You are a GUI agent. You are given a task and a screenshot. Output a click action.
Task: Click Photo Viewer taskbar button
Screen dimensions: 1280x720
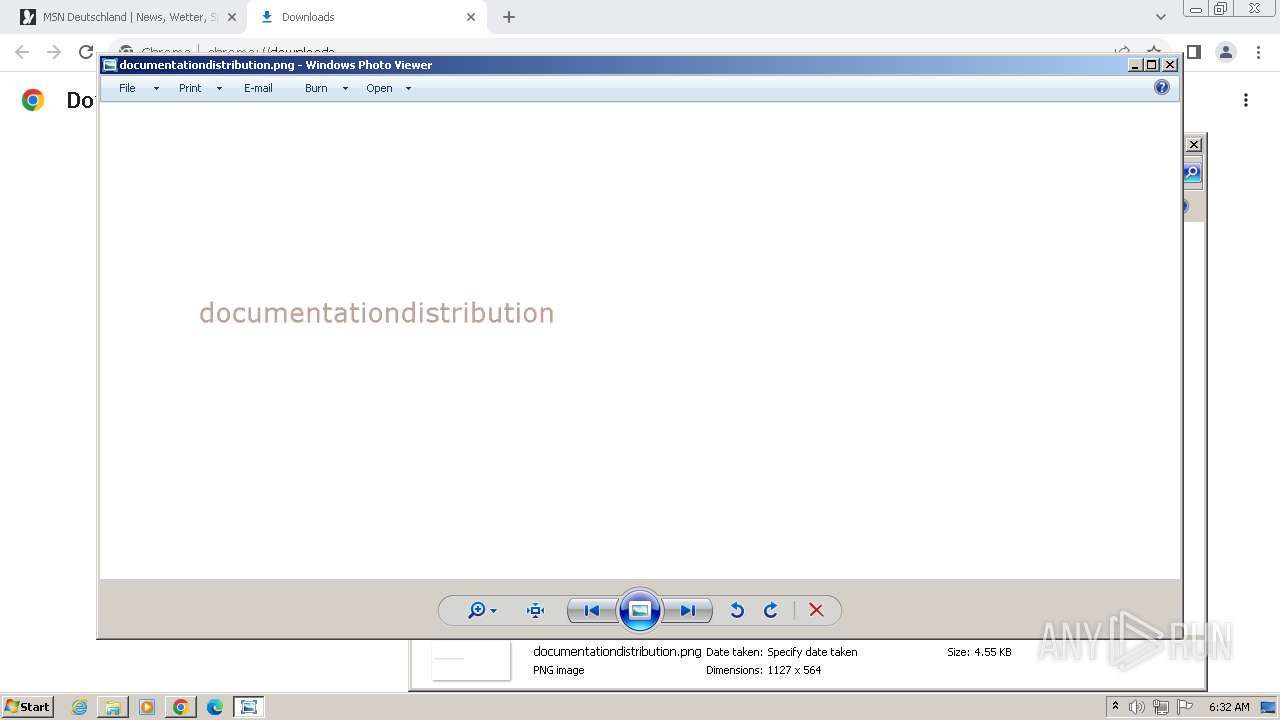[x=249, y=707]
